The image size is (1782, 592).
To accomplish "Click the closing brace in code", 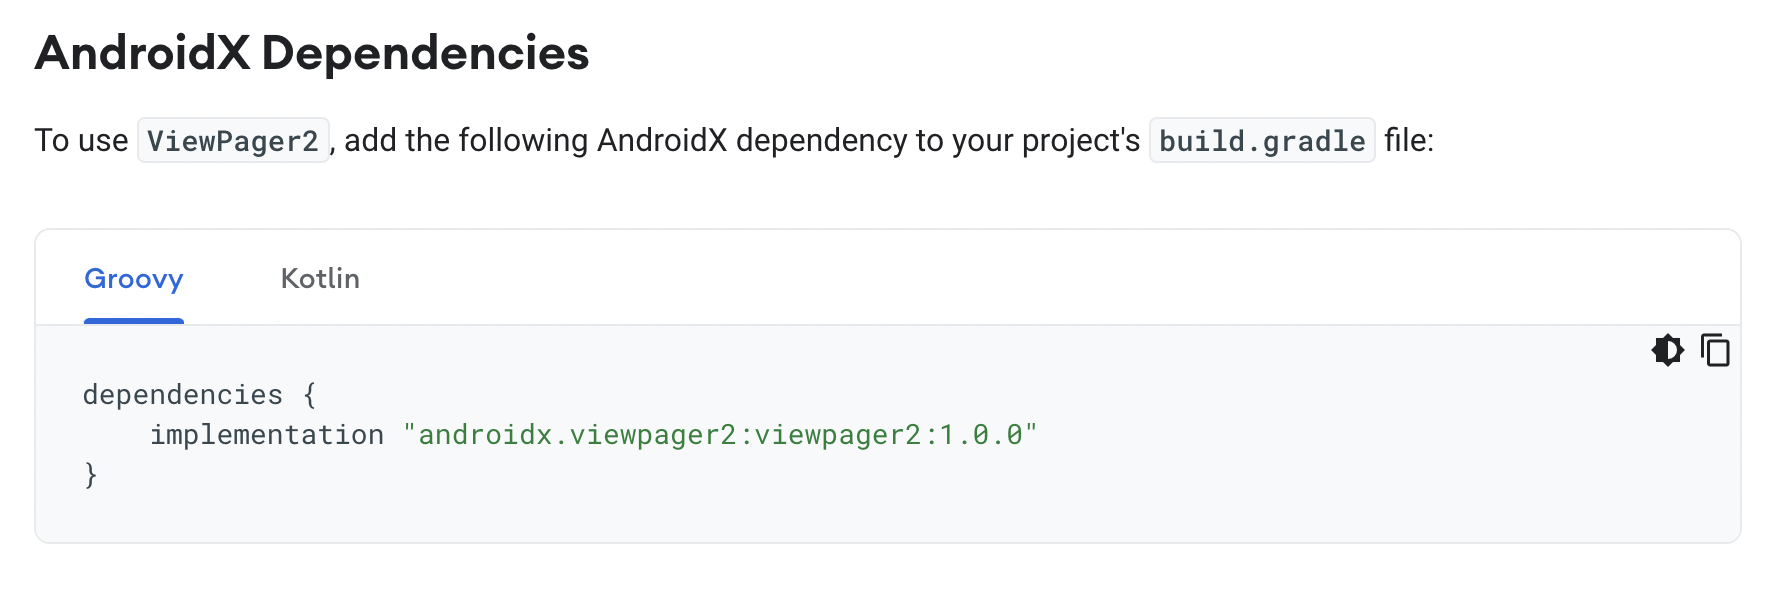I will [x=90, y=474].
